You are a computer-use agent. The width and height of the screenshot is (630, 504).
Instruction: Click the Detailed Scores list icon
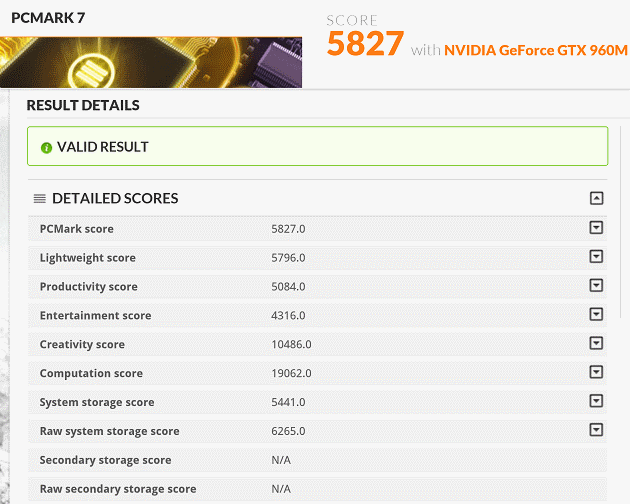pyautogui.click(x=39, y=199)
